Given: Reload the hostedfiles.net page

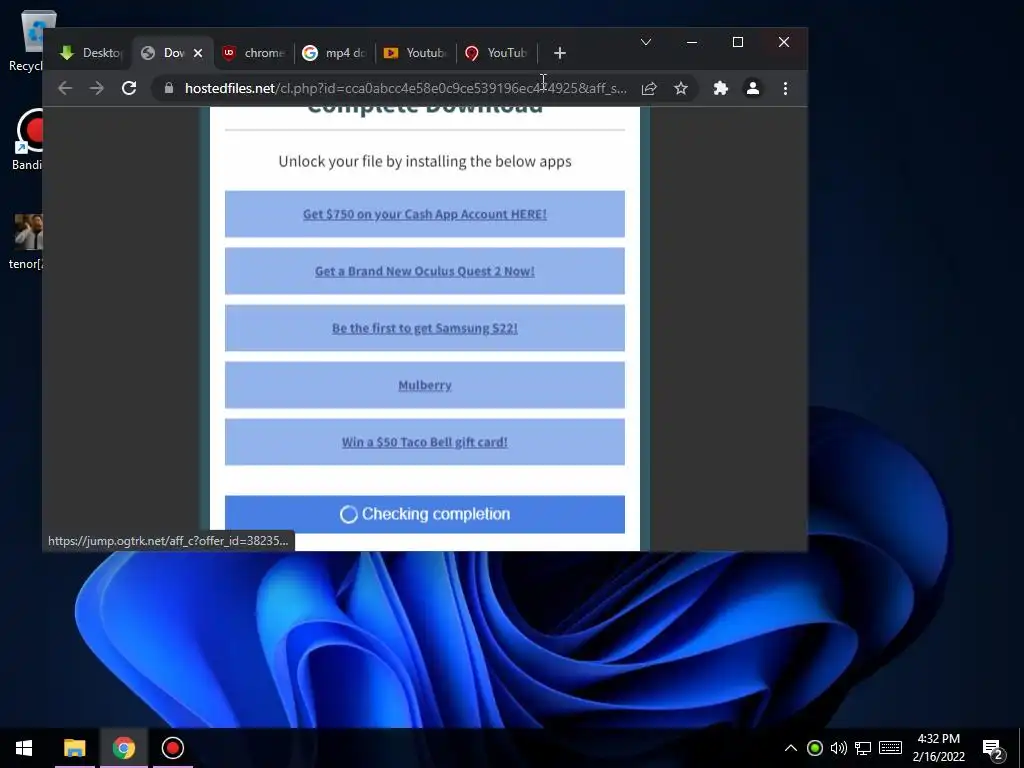Looking at the screenshot, I should click(x=129, y=88).
